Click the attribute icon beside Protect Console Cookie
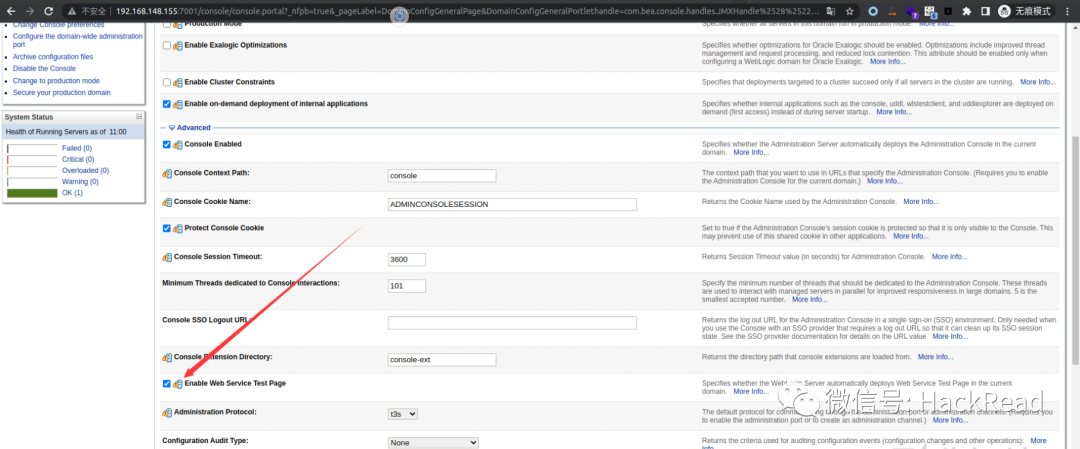 click(178, 229)
